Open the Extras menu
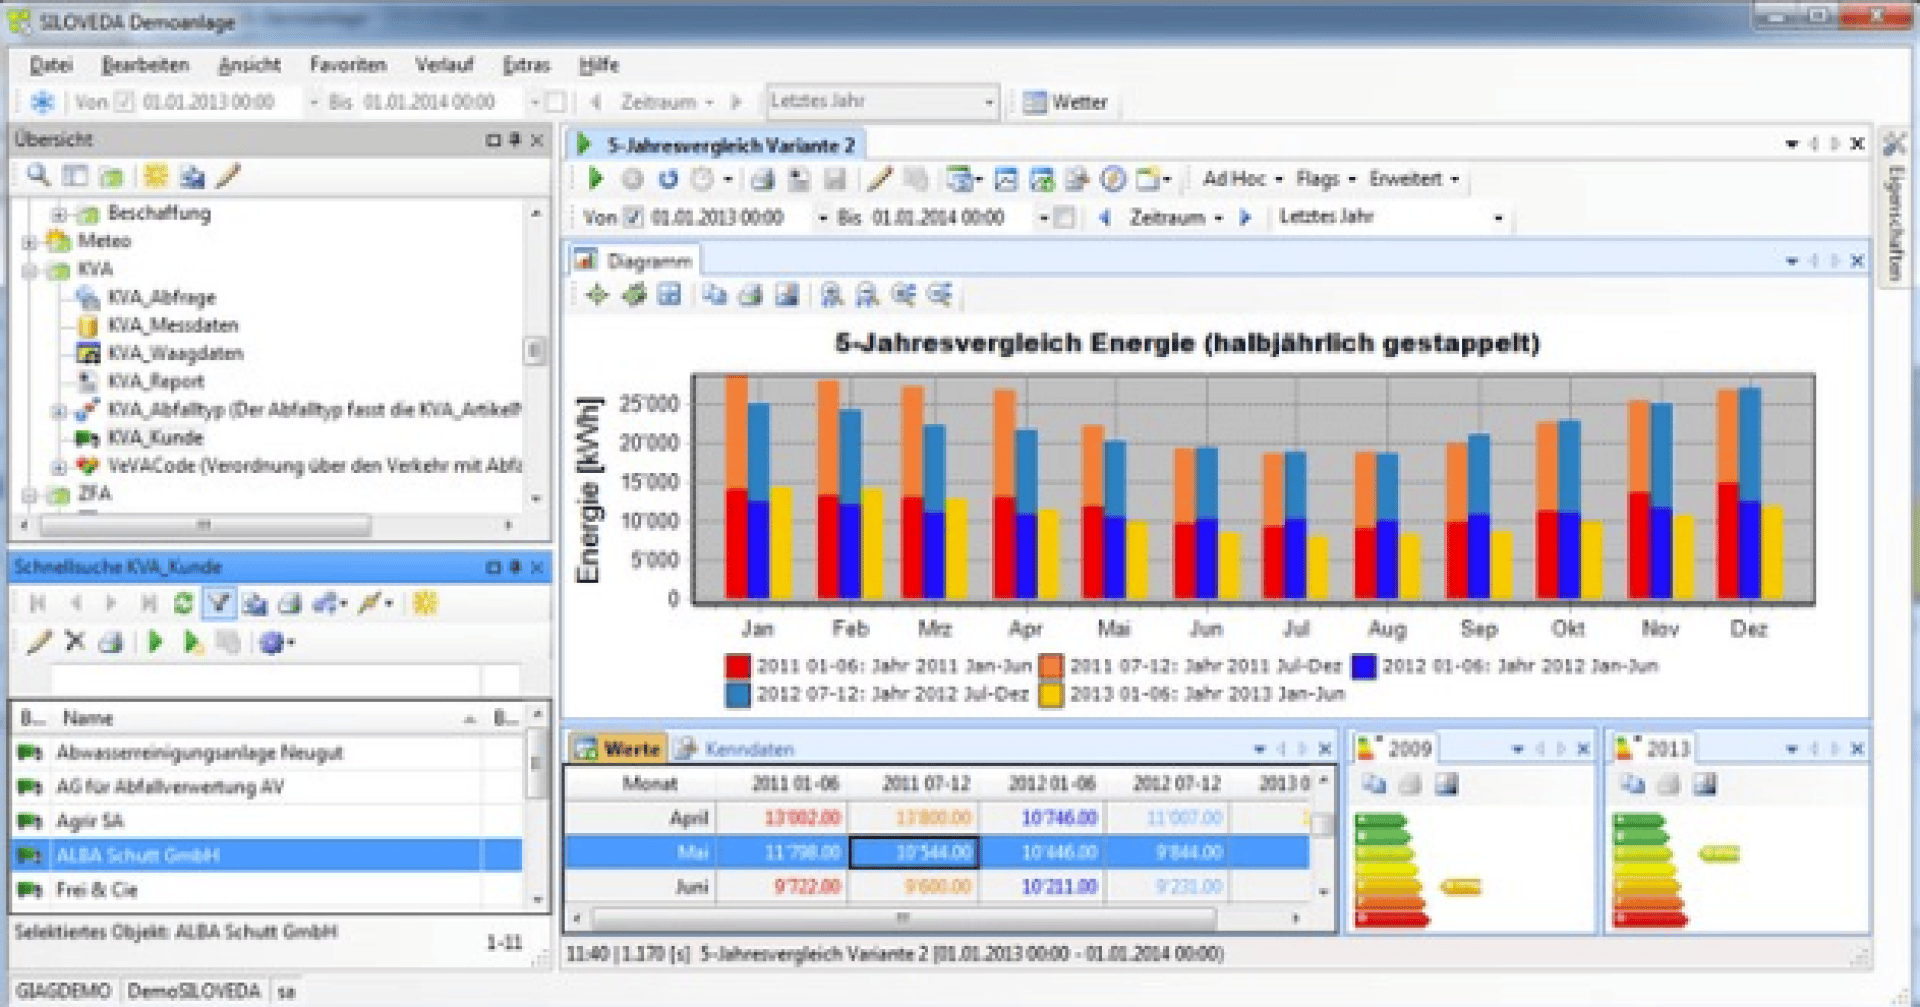This screenshot has height=1007, width=1920. (x=527, y=64)
